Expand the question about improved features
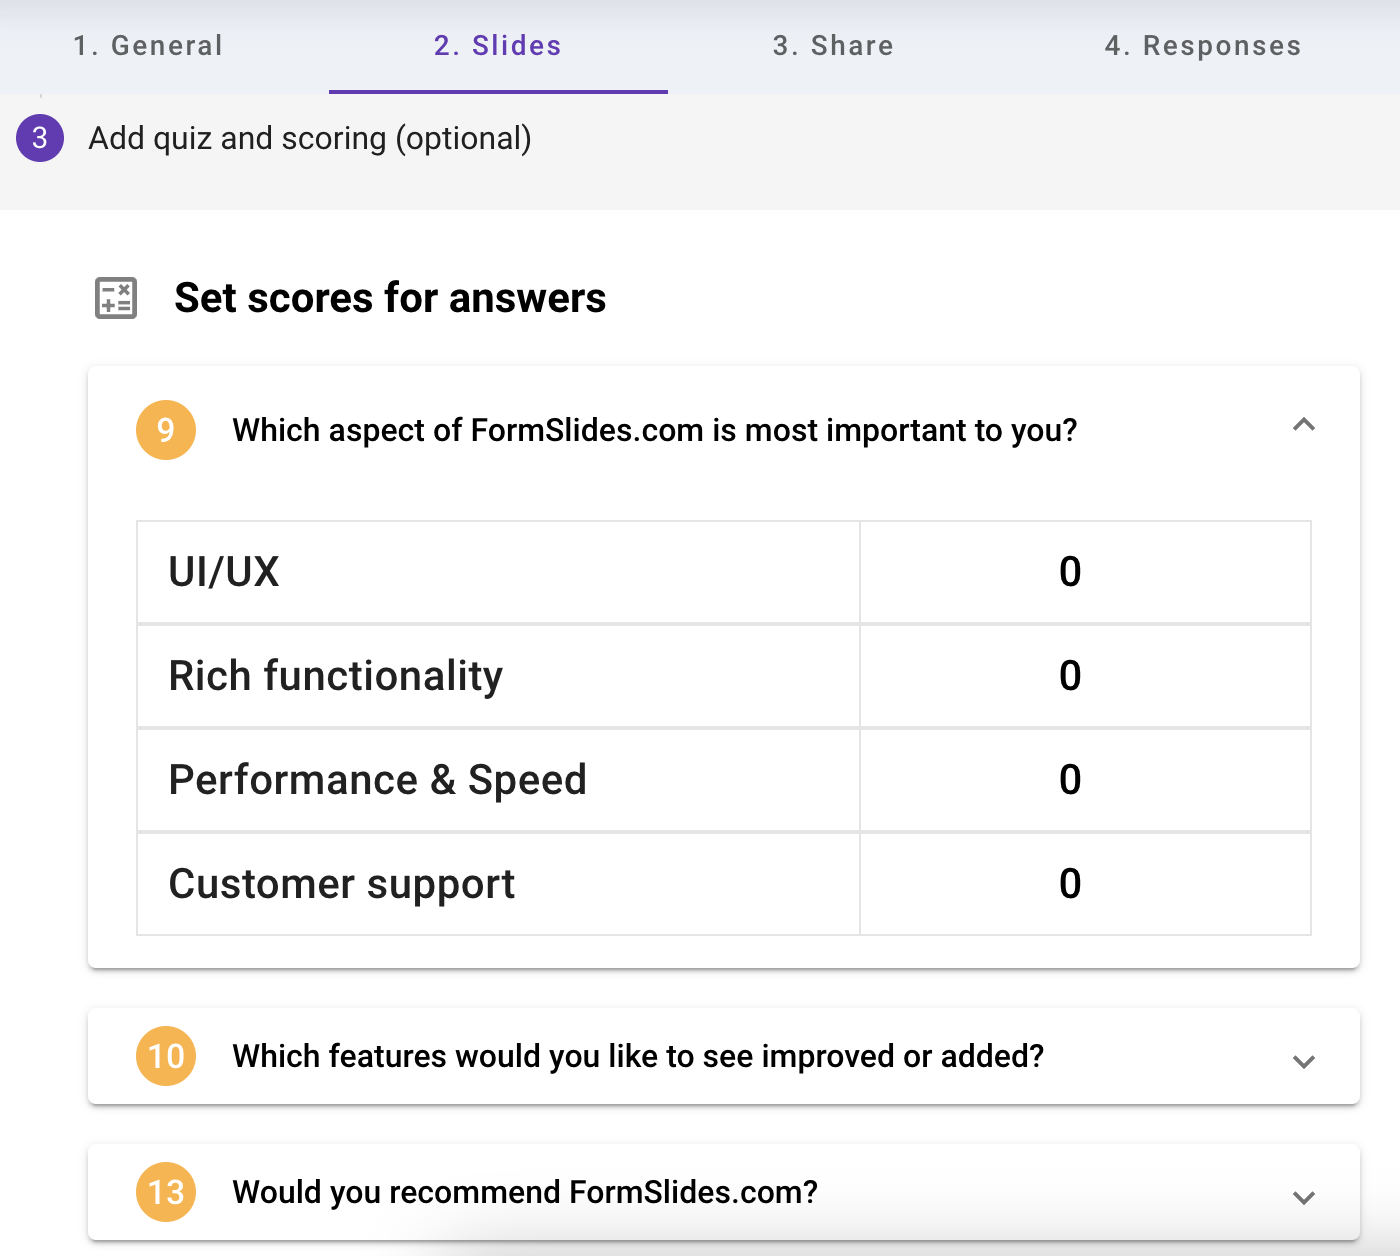 coord(1303,1060)
